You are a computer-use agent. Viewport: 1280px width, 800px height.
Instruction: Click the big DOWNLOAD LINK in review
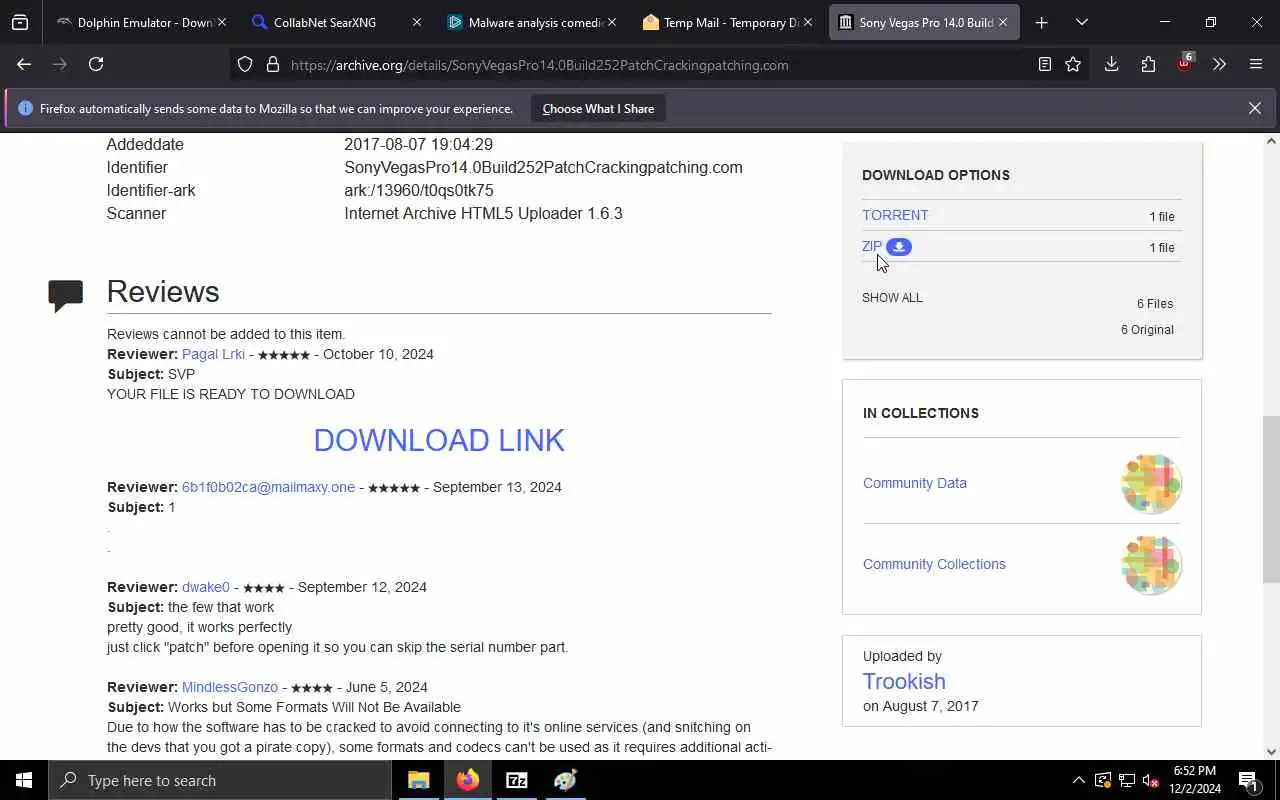point(439,440)
